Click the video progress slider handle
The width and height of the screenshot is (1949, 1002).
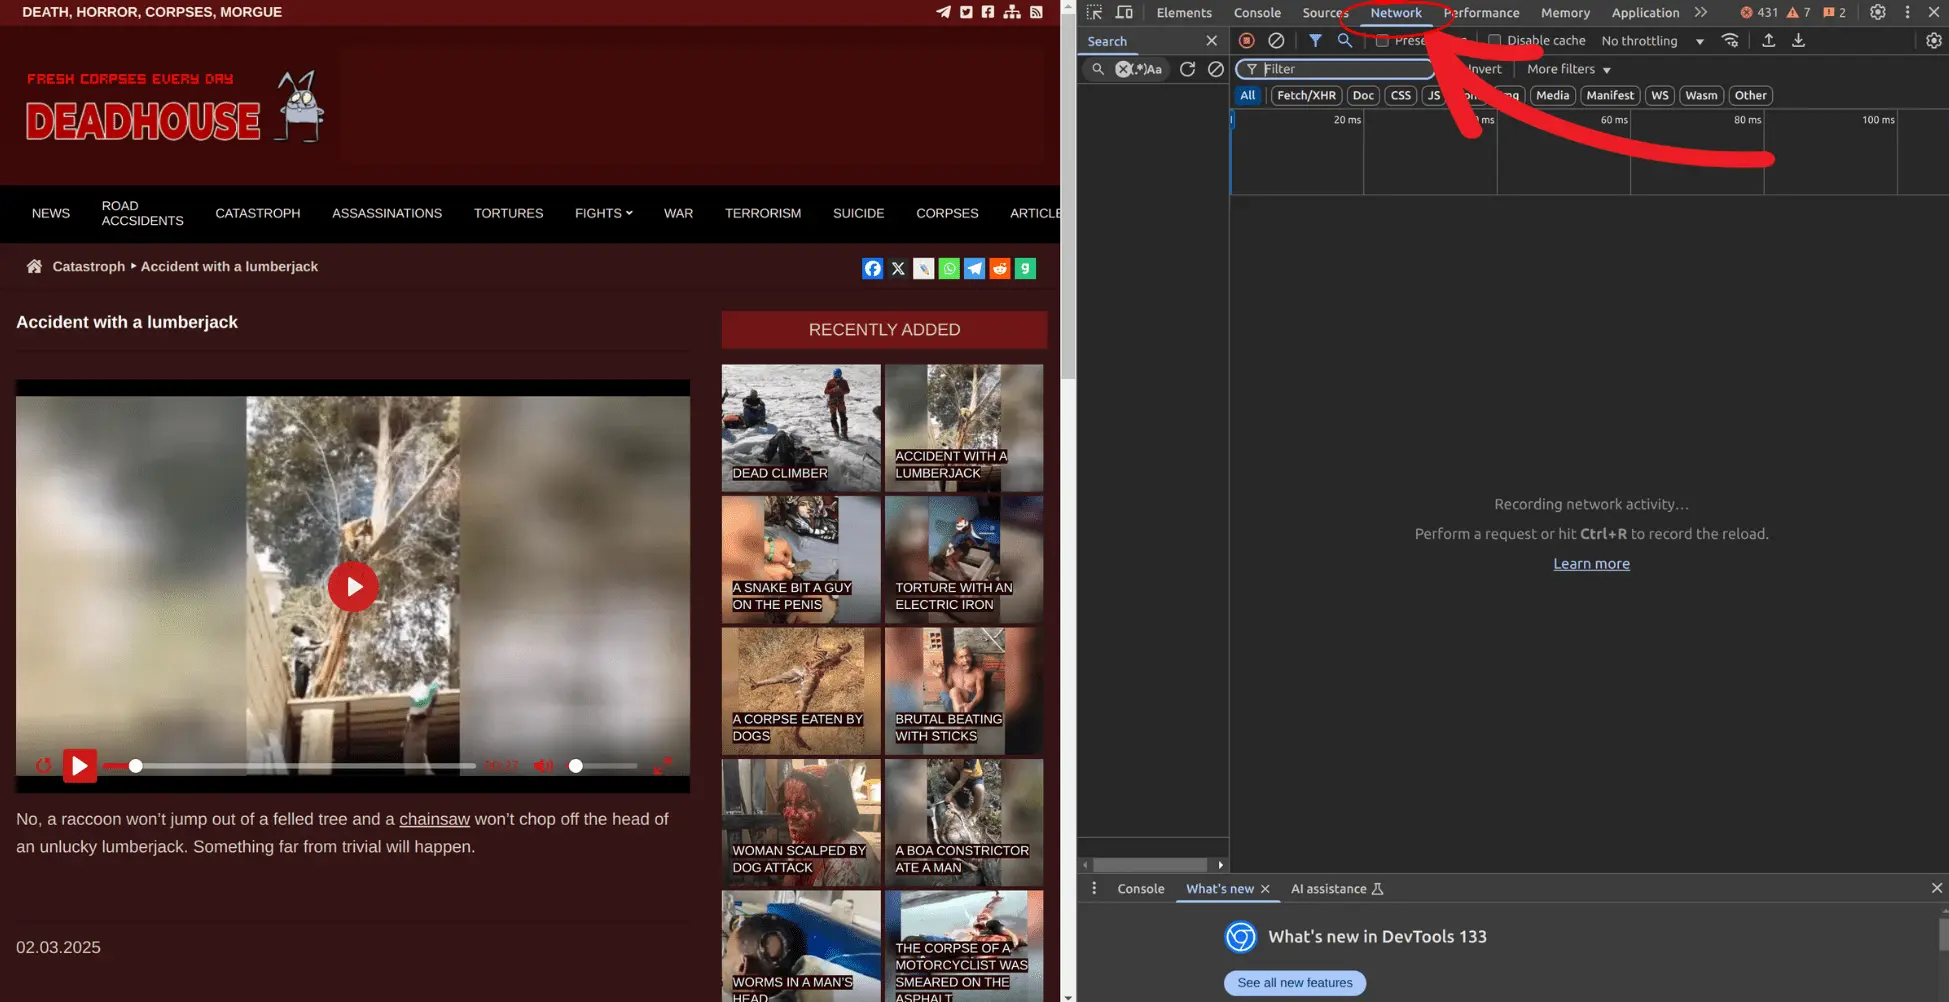(135, 766)
